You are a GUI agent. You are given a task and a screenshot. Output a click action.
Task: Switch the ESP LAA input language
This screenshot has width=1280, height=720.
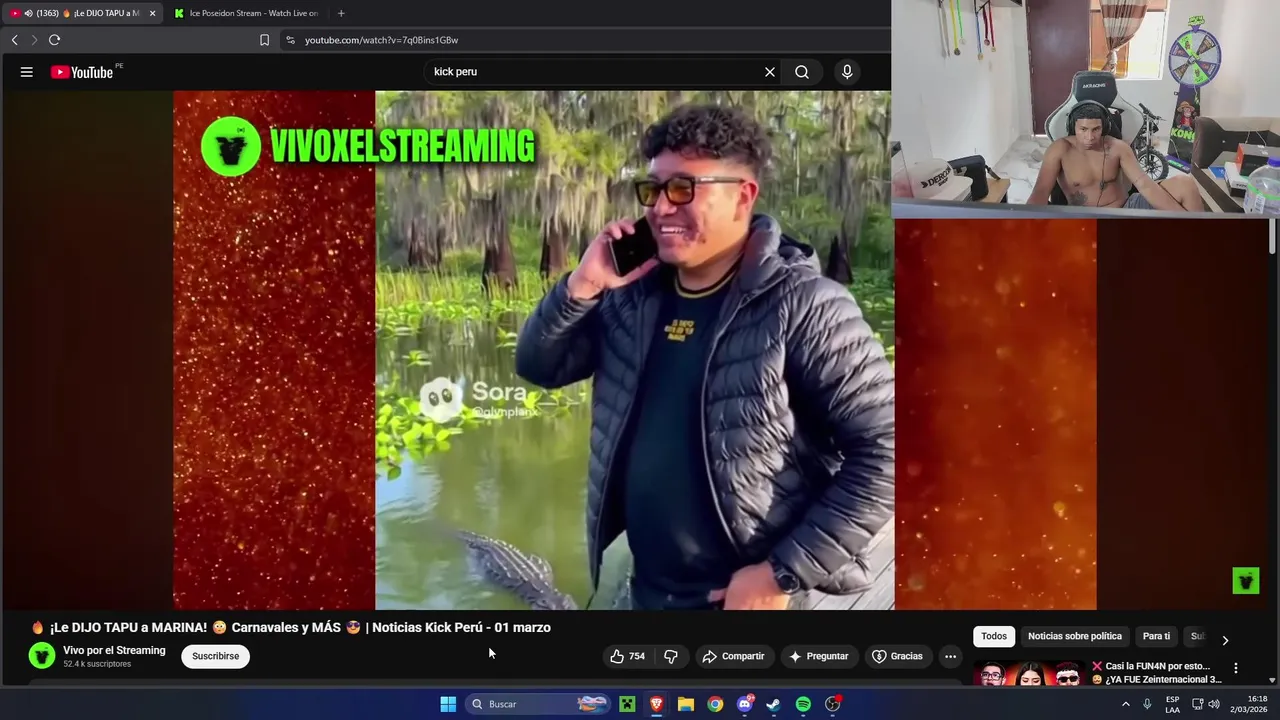pos(1172,704)
